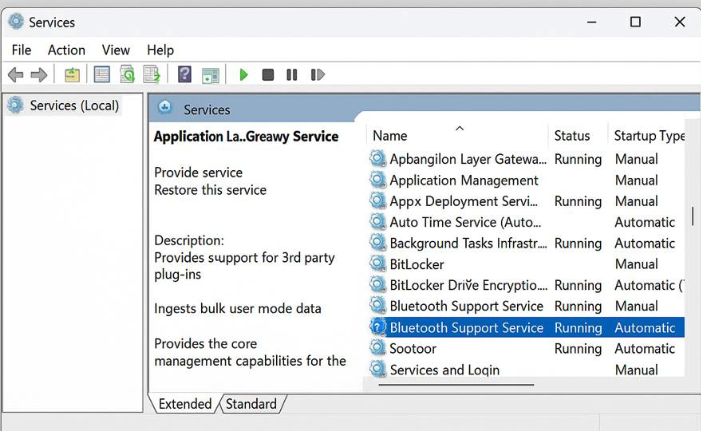701x431 pixels.
Task: Select the Application Management service
Action: click(x=526, y=180)
